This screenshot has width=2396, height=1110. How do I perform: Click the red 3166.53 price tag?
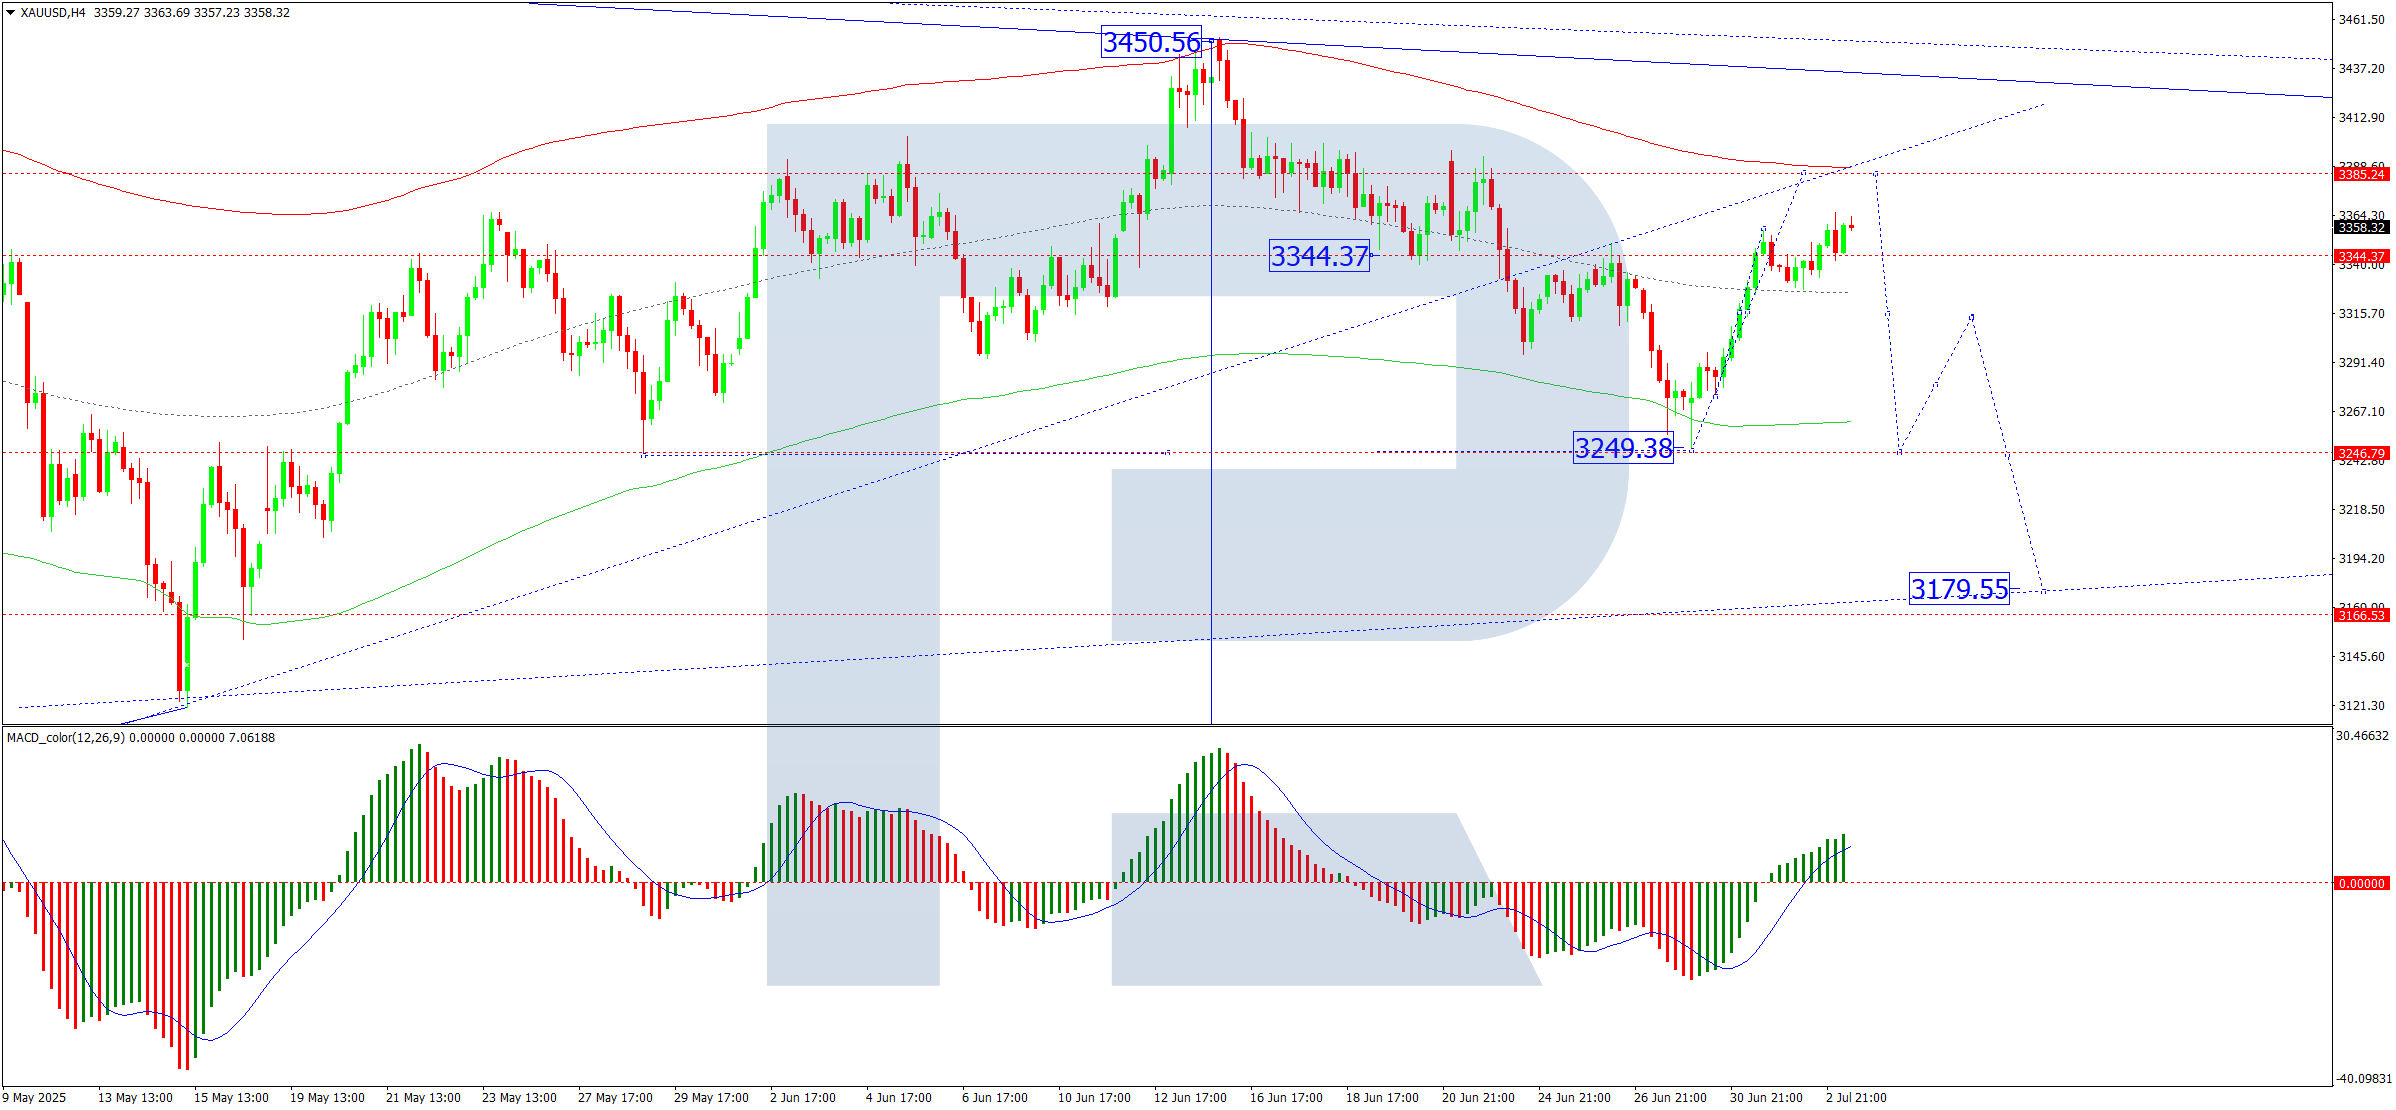tap(2361, 616)
